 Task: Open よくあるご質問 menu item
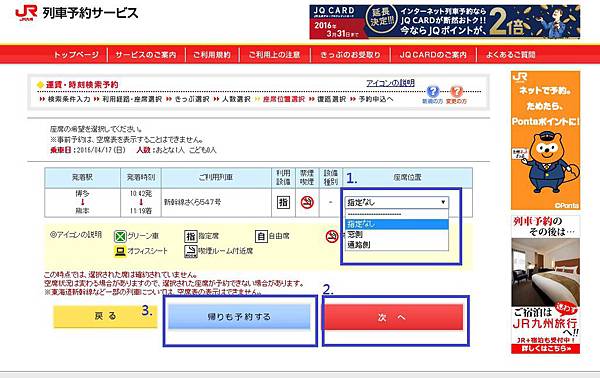click(510, 55)
